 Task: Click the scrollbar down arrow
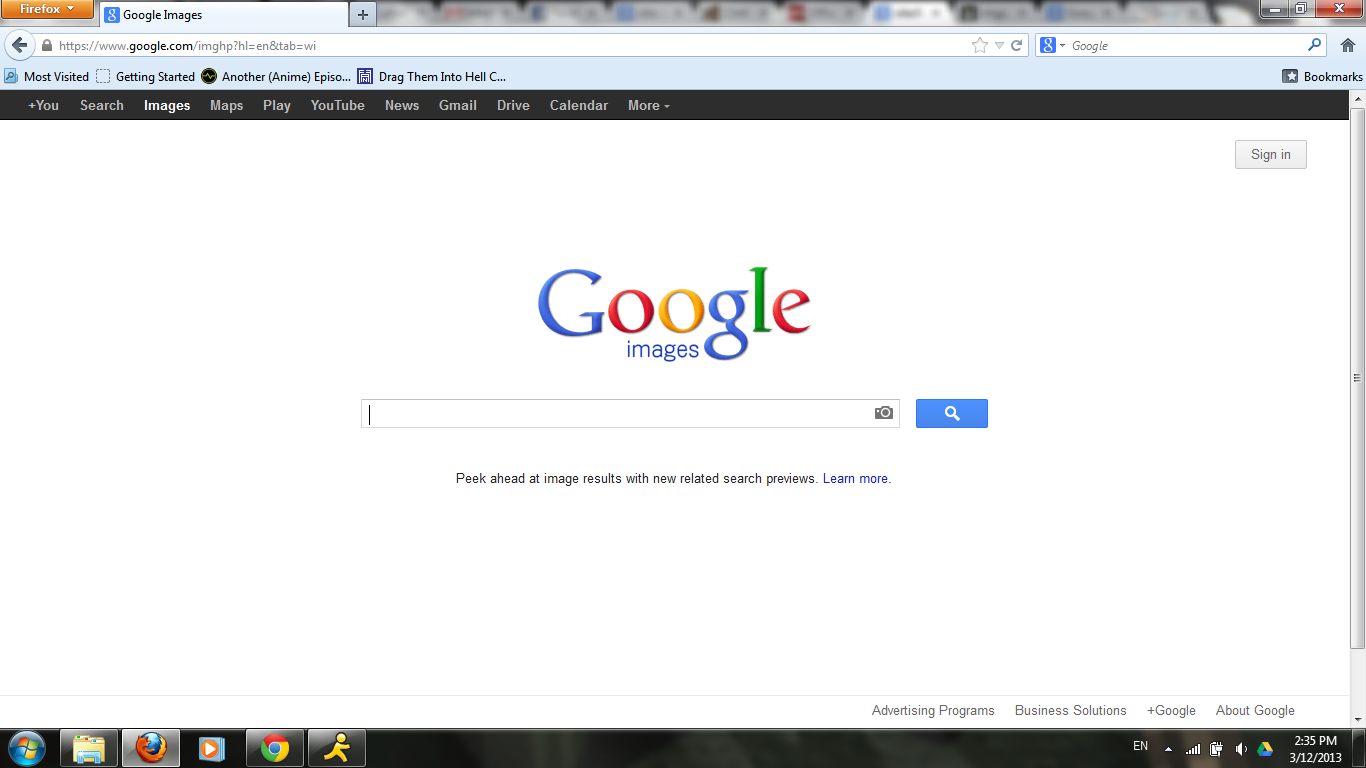[x=1357, y=720]
